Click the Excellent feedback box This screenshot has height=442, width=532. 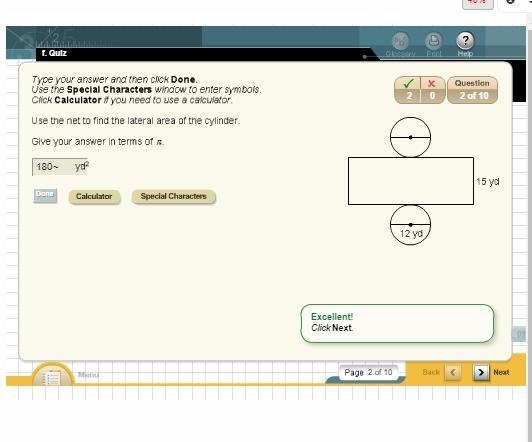[x=397, y=323]
